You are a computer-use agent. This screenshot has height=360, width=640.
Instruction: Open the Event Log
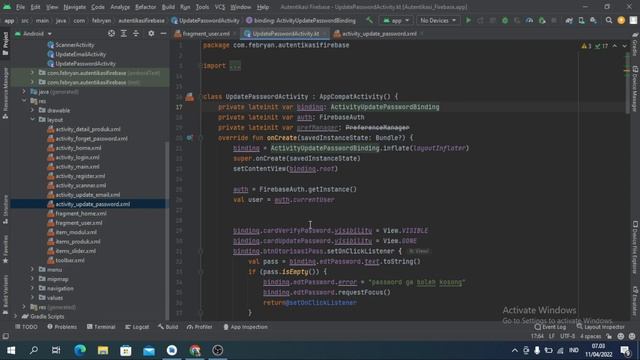point(550,327)
